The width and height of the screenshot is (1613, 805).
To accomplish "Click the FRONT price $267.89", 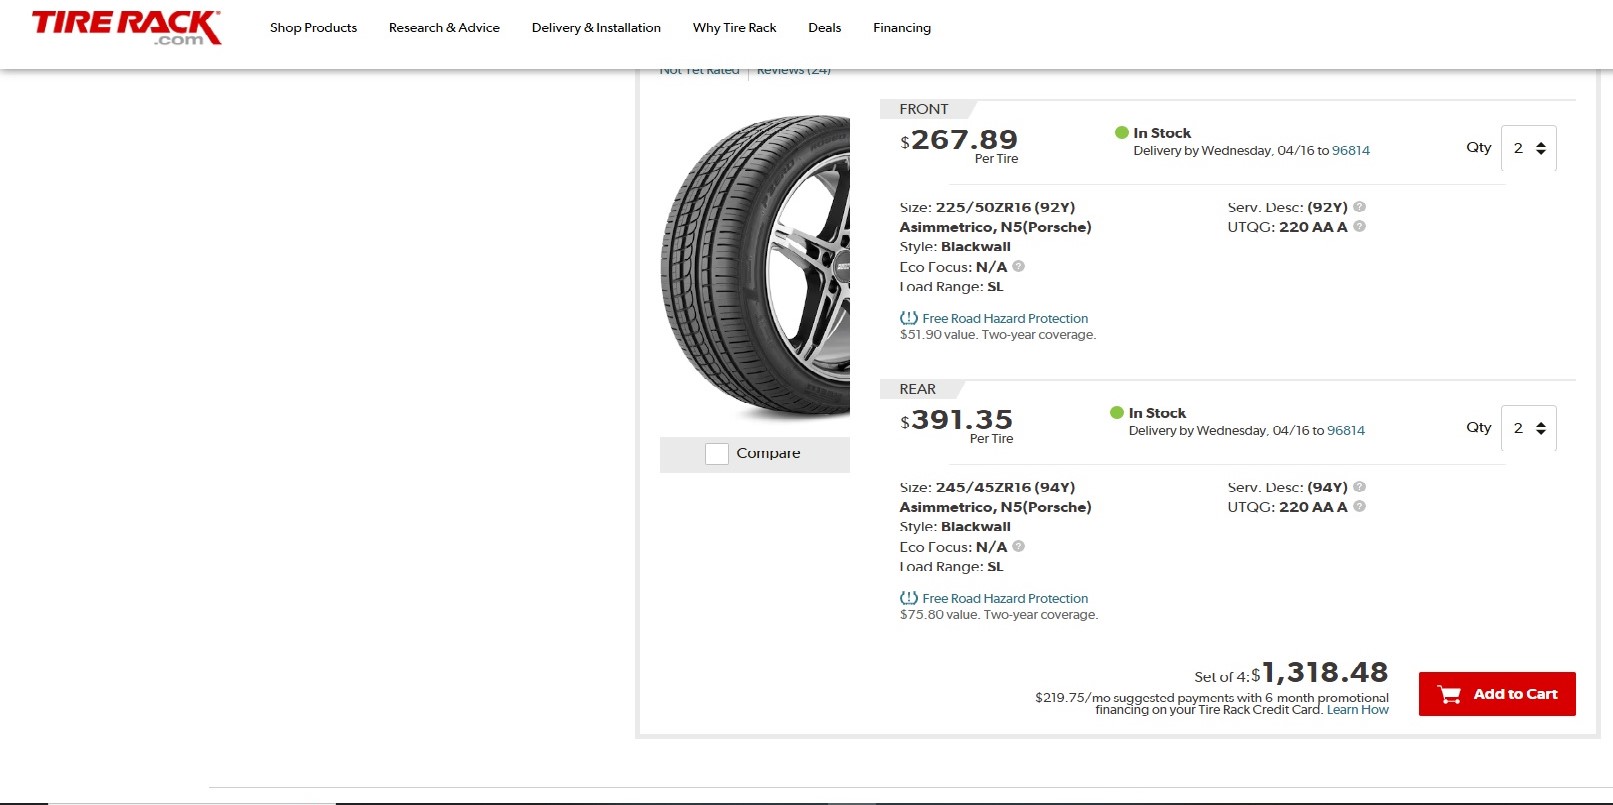I will tap(959, 140).
